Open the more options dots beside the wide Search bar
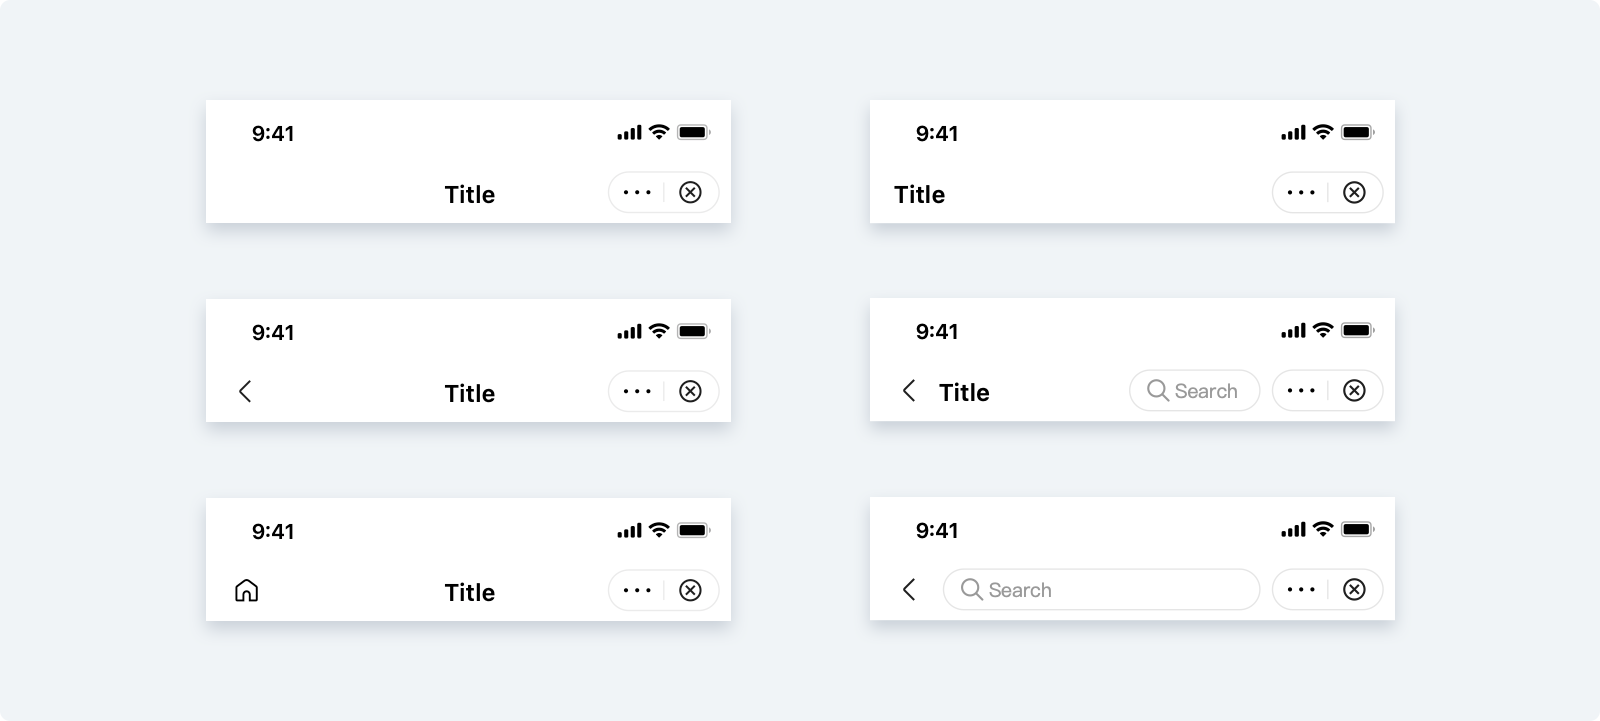 tap(1301, 590)
